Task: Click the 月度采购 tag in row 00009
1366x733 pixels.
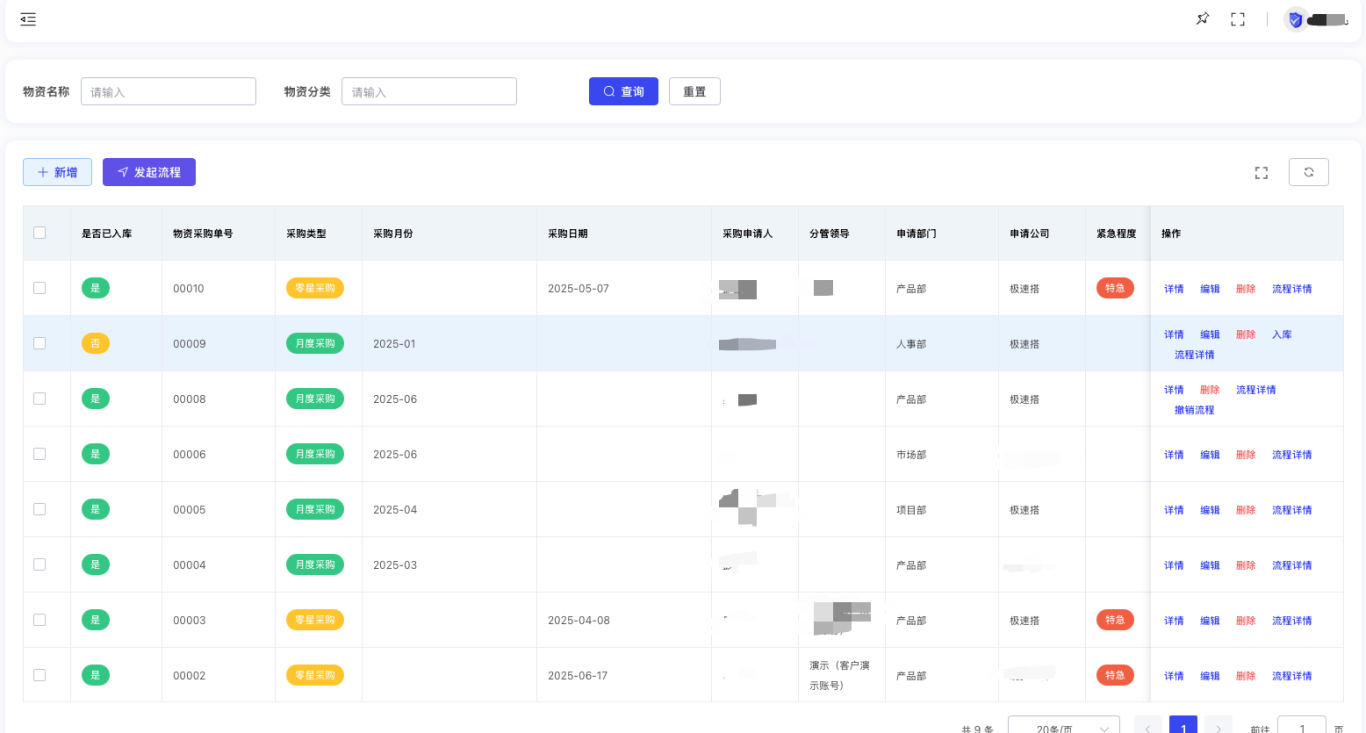Action: point(315,343)
